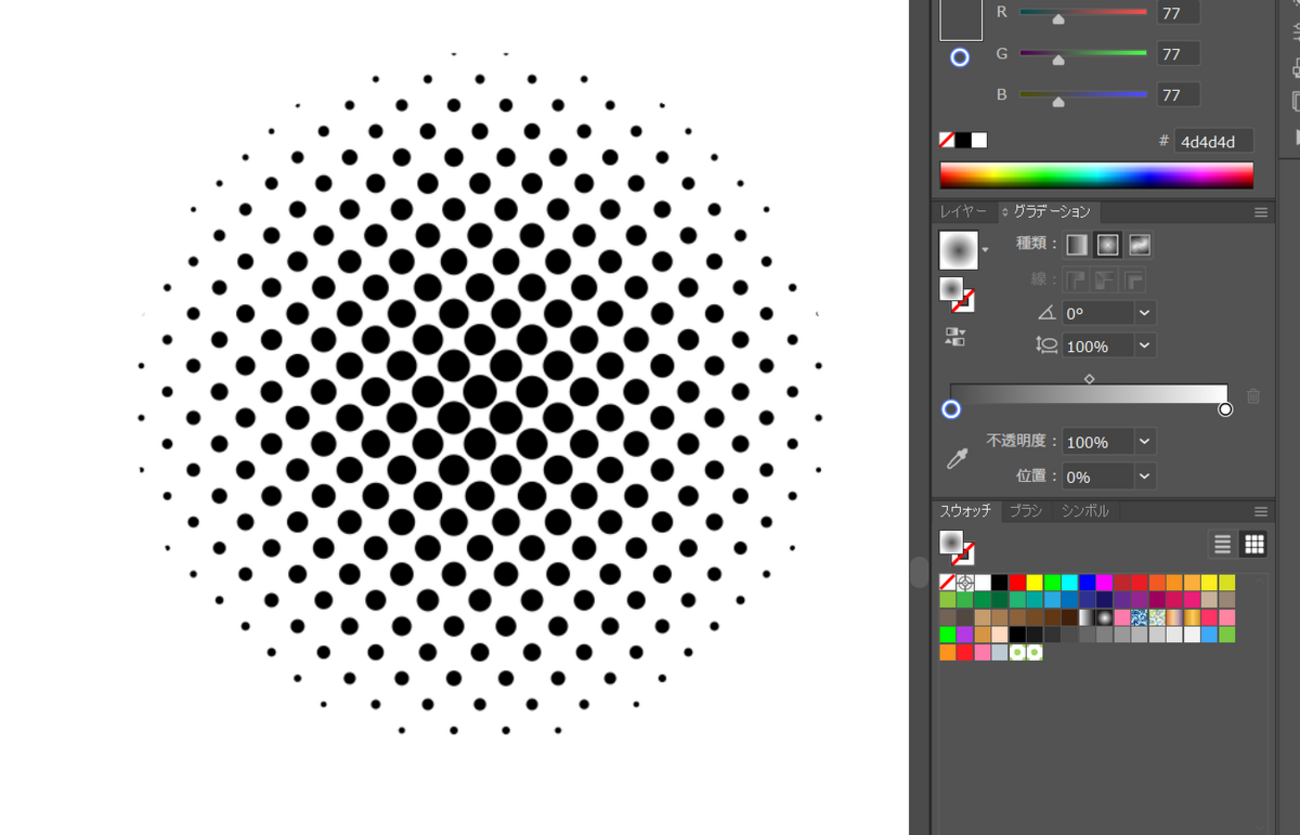
Task: Click the B value input field
Action: [x=1178, y=95]
